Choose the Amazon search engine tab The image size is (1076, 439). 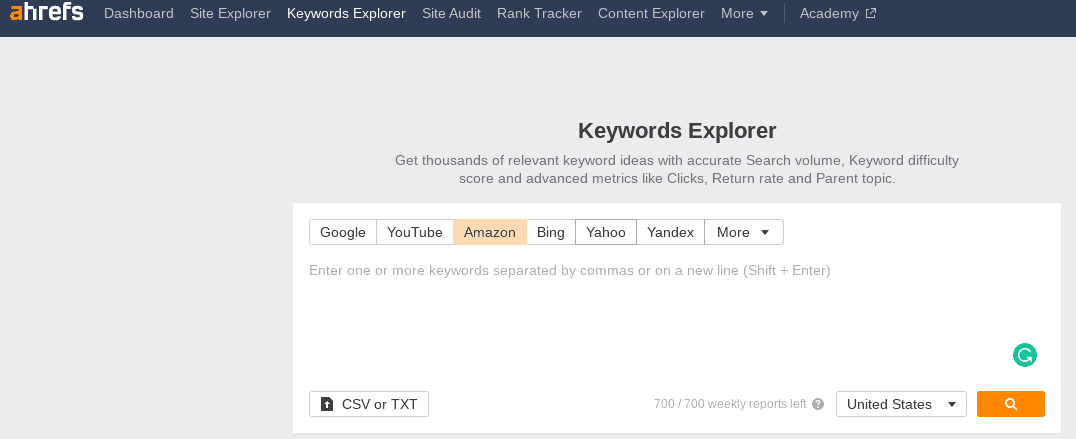tap(489, 232)
